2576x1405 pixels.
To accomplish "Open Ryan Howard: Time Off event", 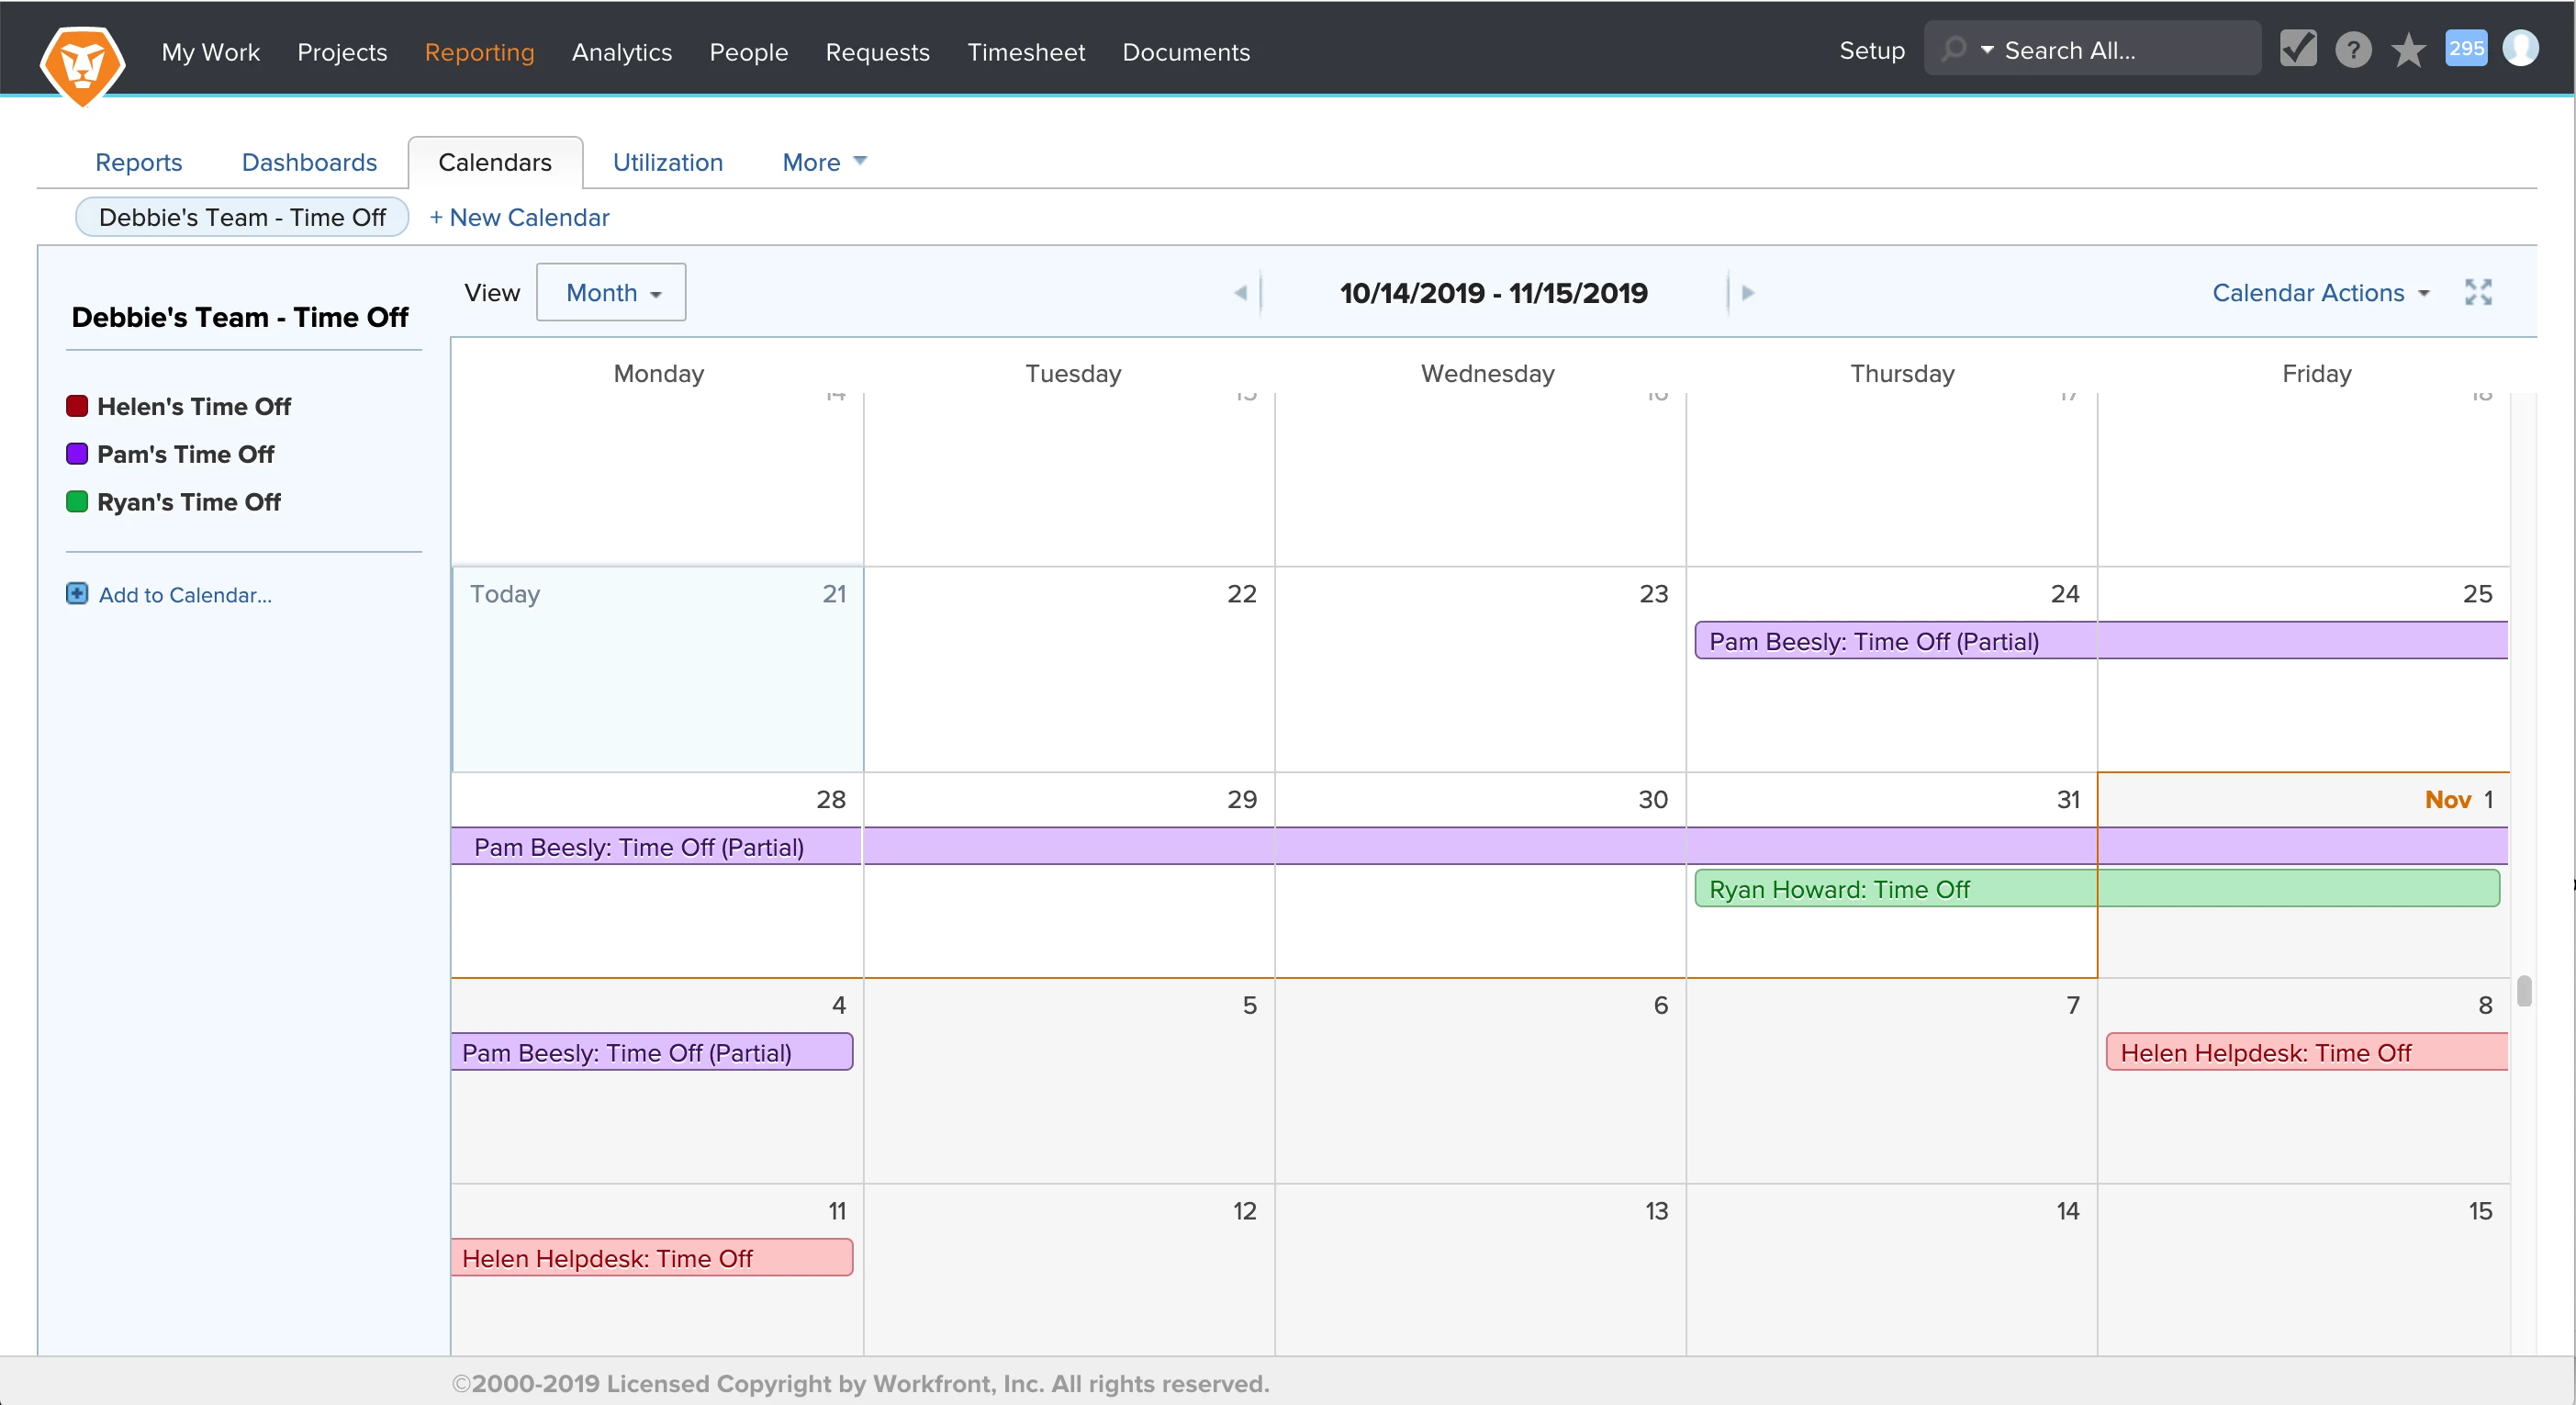I will (x=1838, y=889).
